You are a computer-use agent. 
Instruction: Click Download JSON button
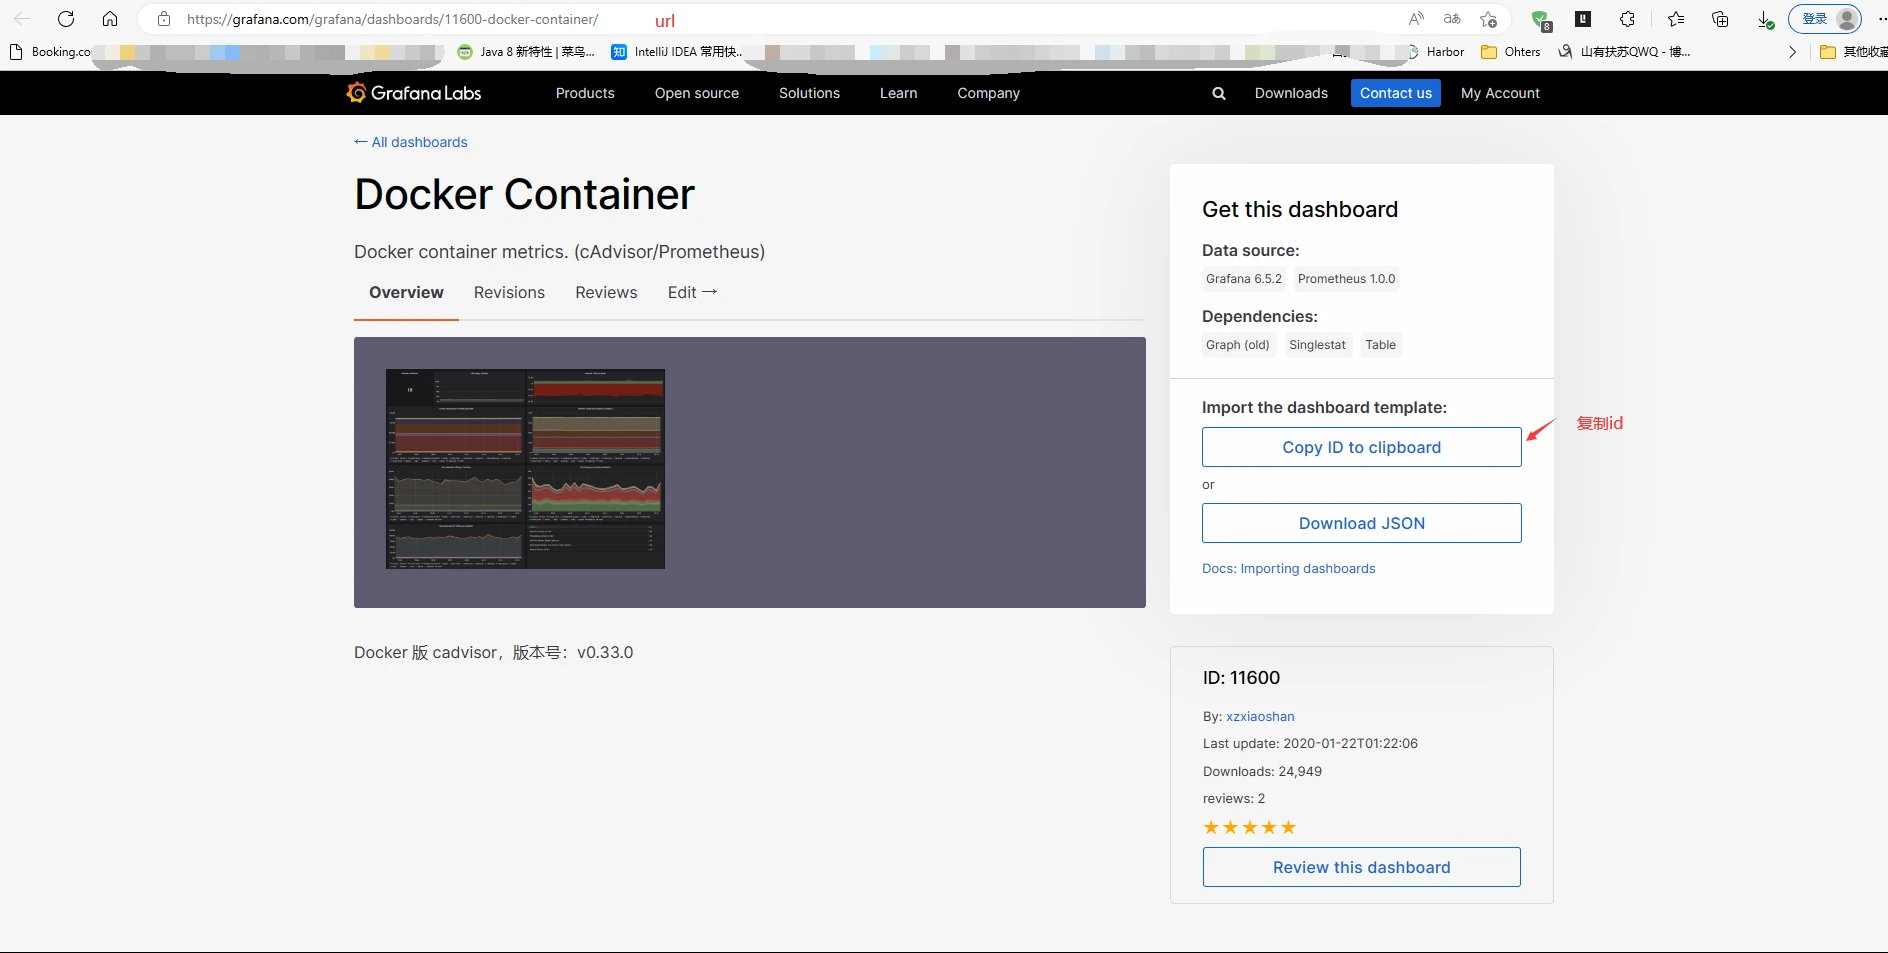pyautogui.click(x=1361, y=523)
